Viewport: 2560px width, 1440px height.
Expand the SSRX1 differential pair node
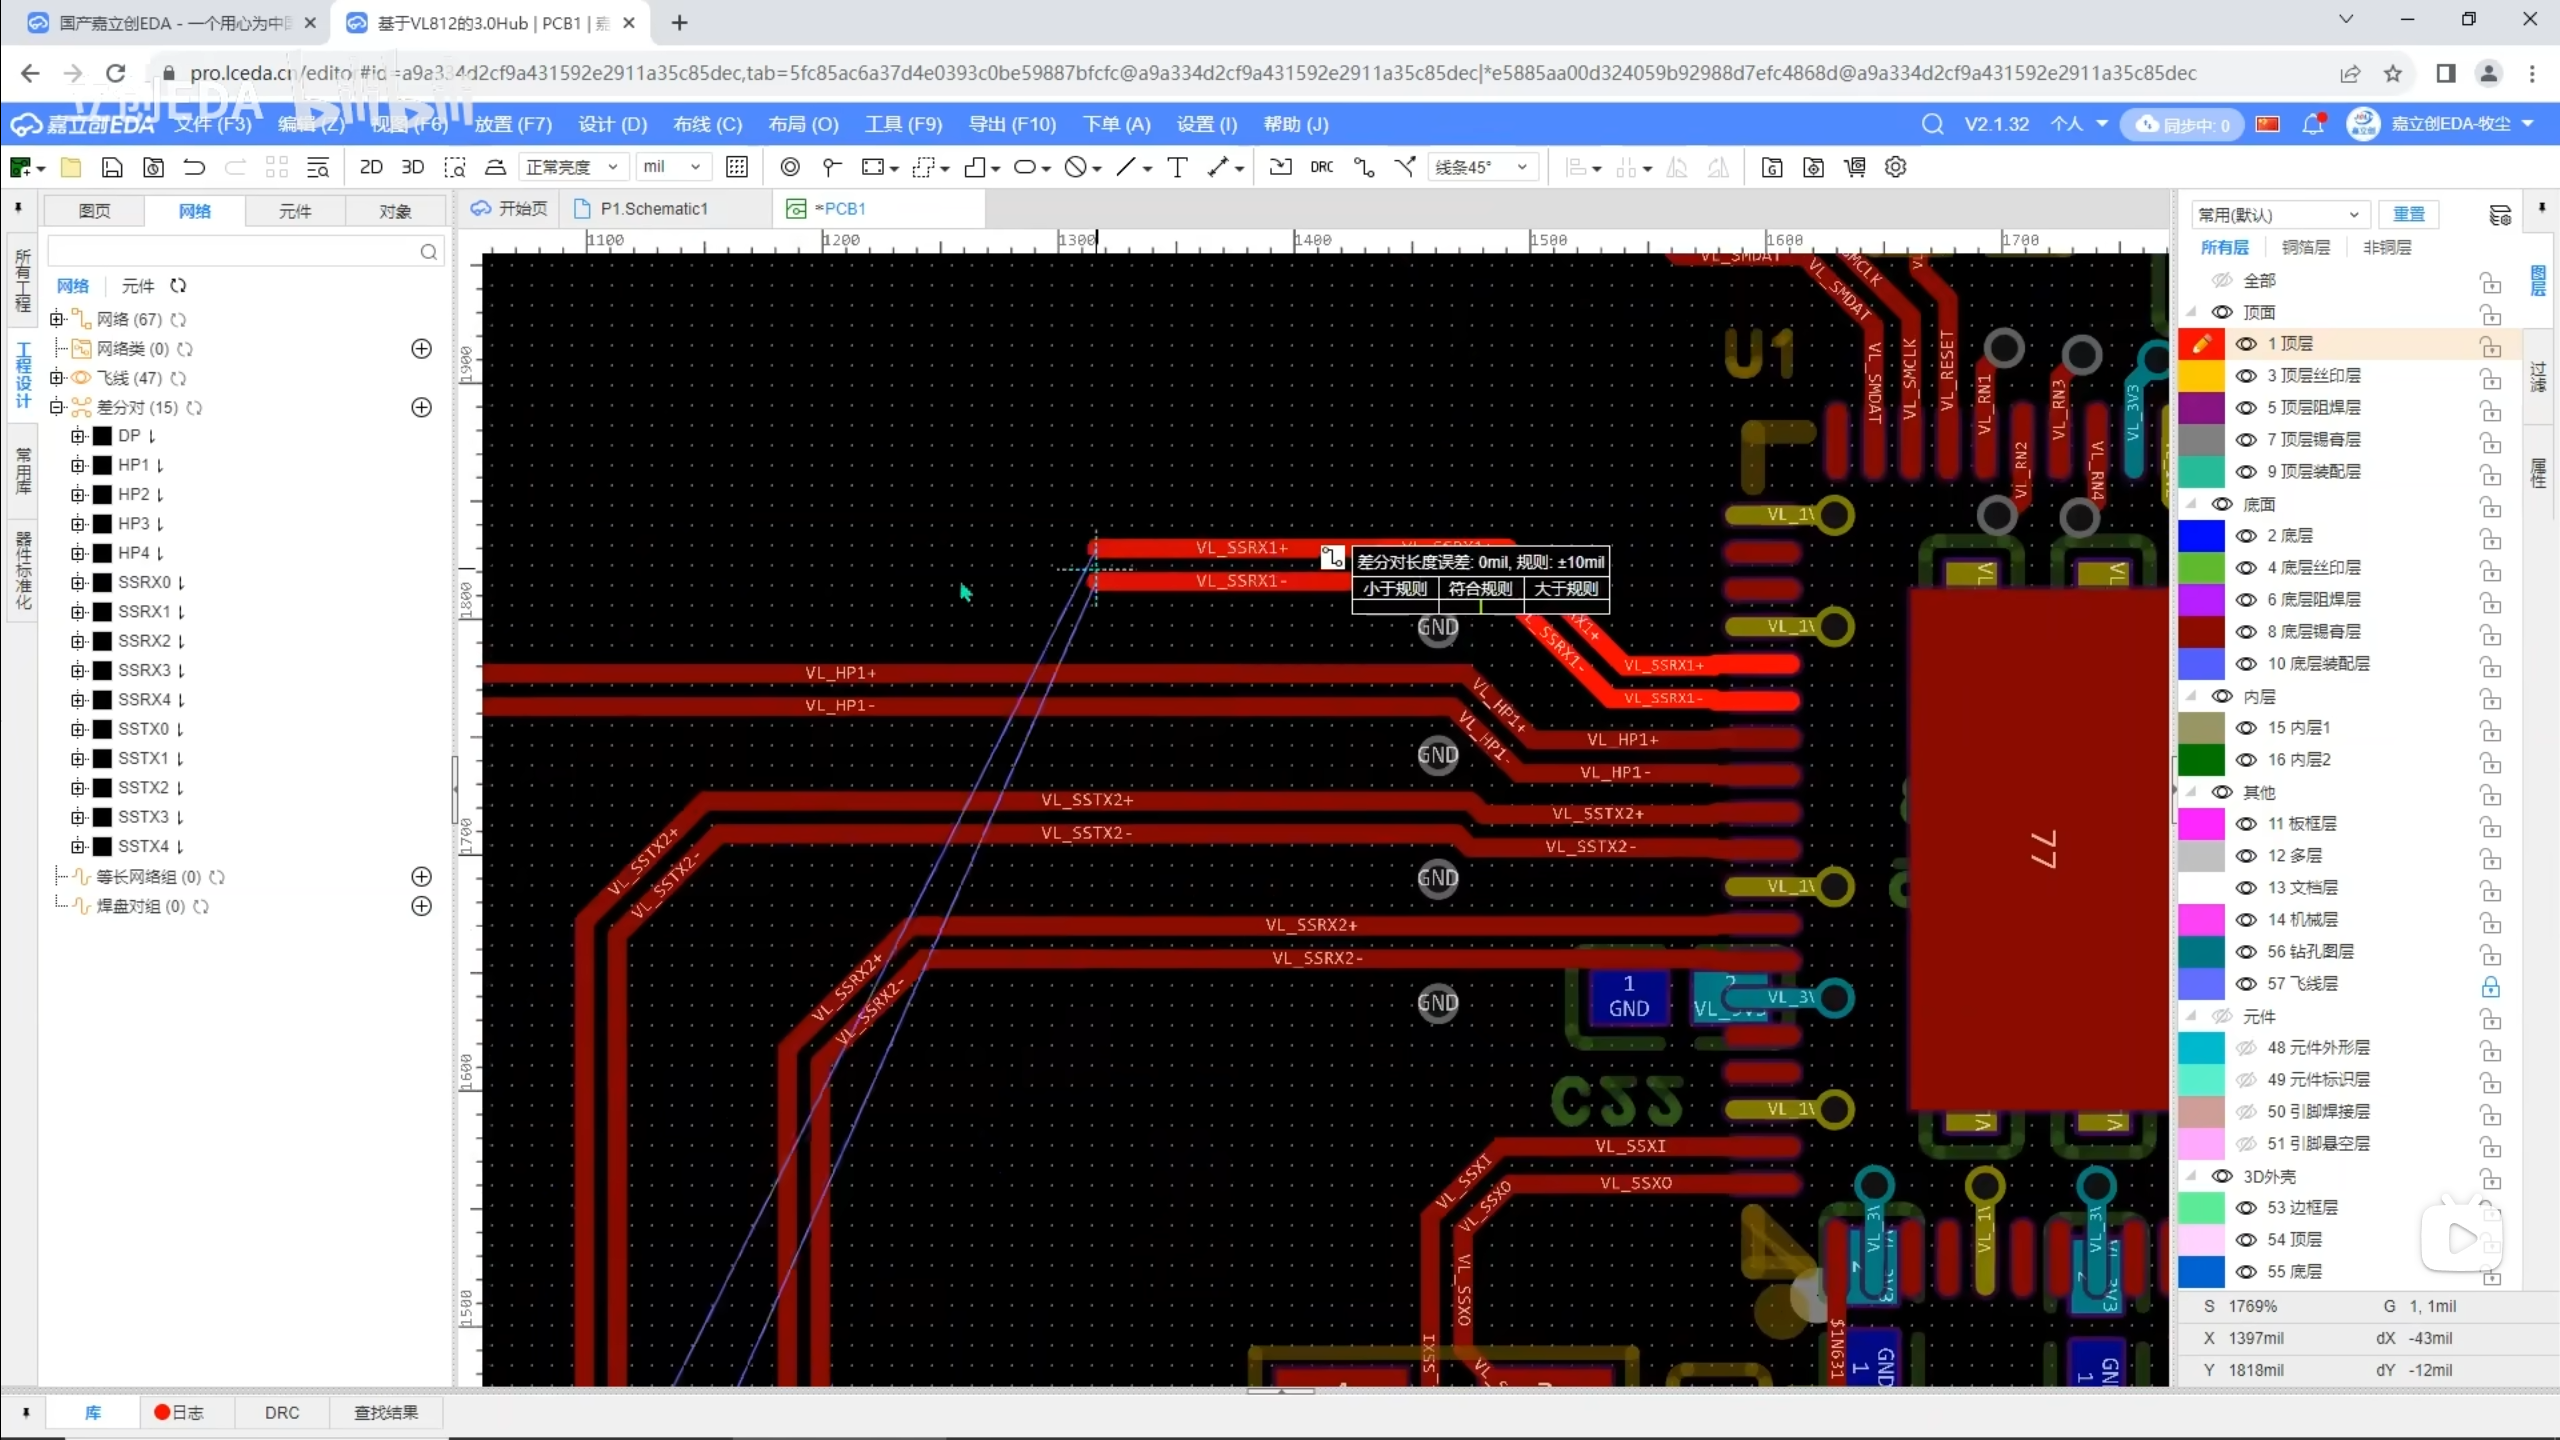click(78, 612)
